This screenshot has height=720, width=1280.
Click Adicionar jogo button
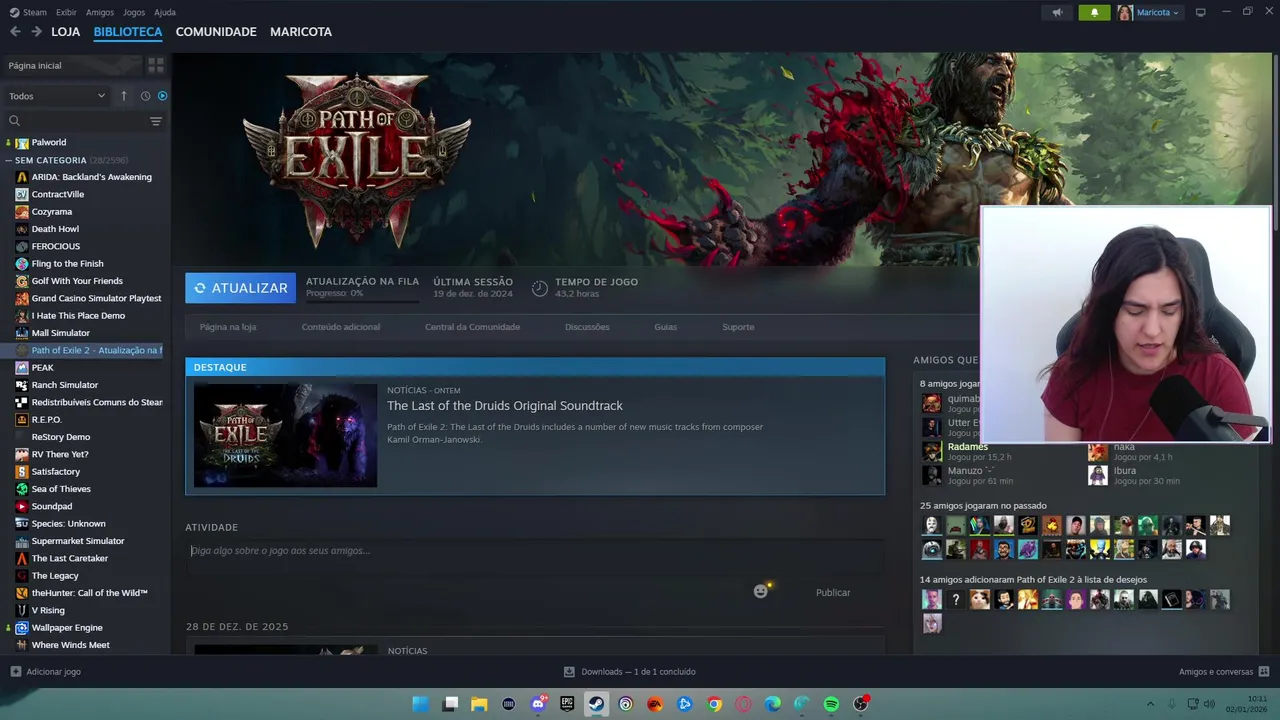pos(46,672)
